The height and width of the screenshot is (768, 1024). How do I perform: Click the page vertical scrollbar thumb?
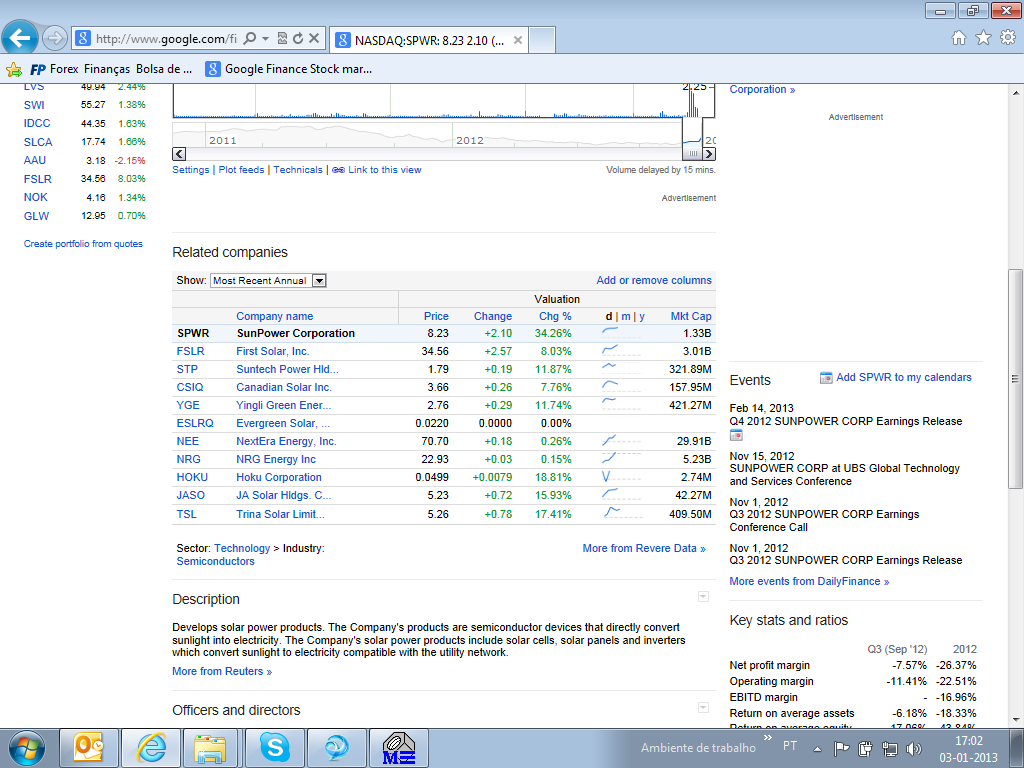1015,379
